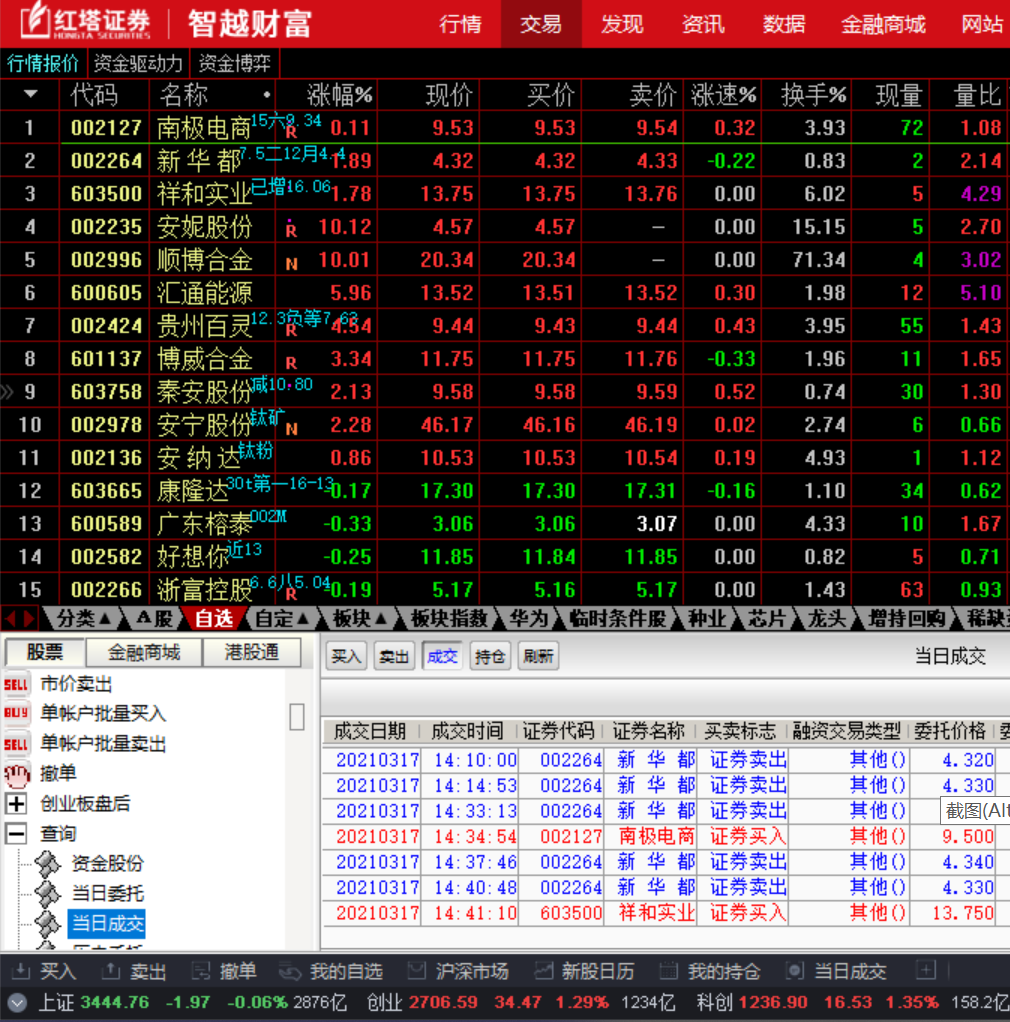Image resolution: width=1010 pixels, height=1022 pixels.
Task: Click the round arrow icon left of 上证
Action: (18, 1002)
